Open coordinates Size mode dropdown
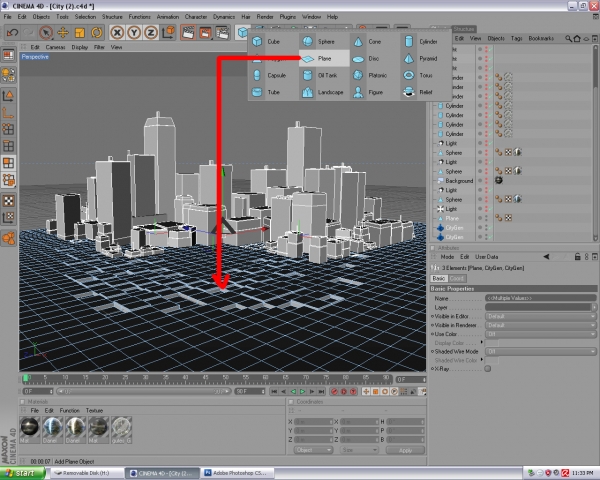The image size is (600, 480). coord(359,450)
